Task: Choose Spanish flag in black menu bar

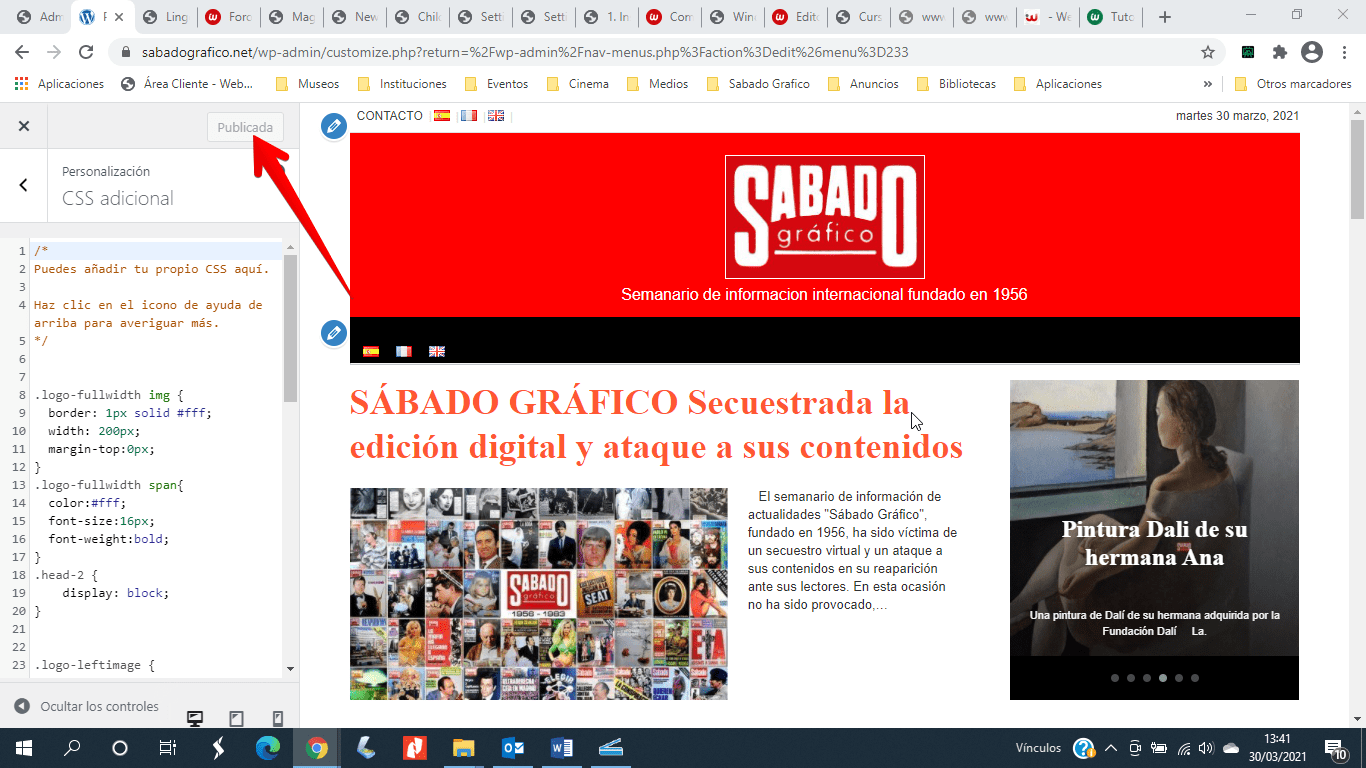Action: click(371, 351)
